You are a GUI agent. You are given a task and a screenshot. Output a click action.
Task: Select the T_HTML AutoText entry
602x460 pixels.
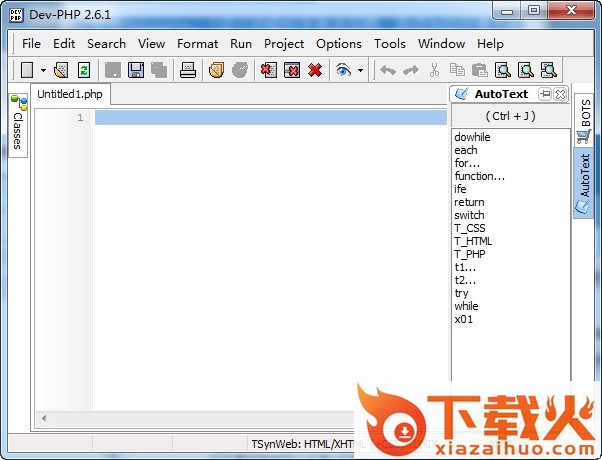point(473,241)
